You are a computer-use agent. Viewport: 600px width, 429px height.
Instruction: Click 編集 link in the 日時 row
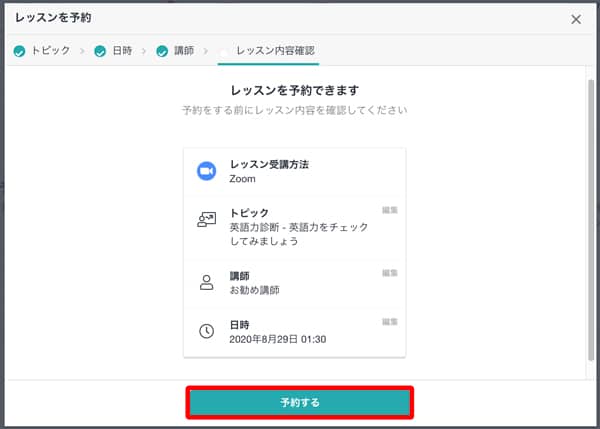click(390, 322)
